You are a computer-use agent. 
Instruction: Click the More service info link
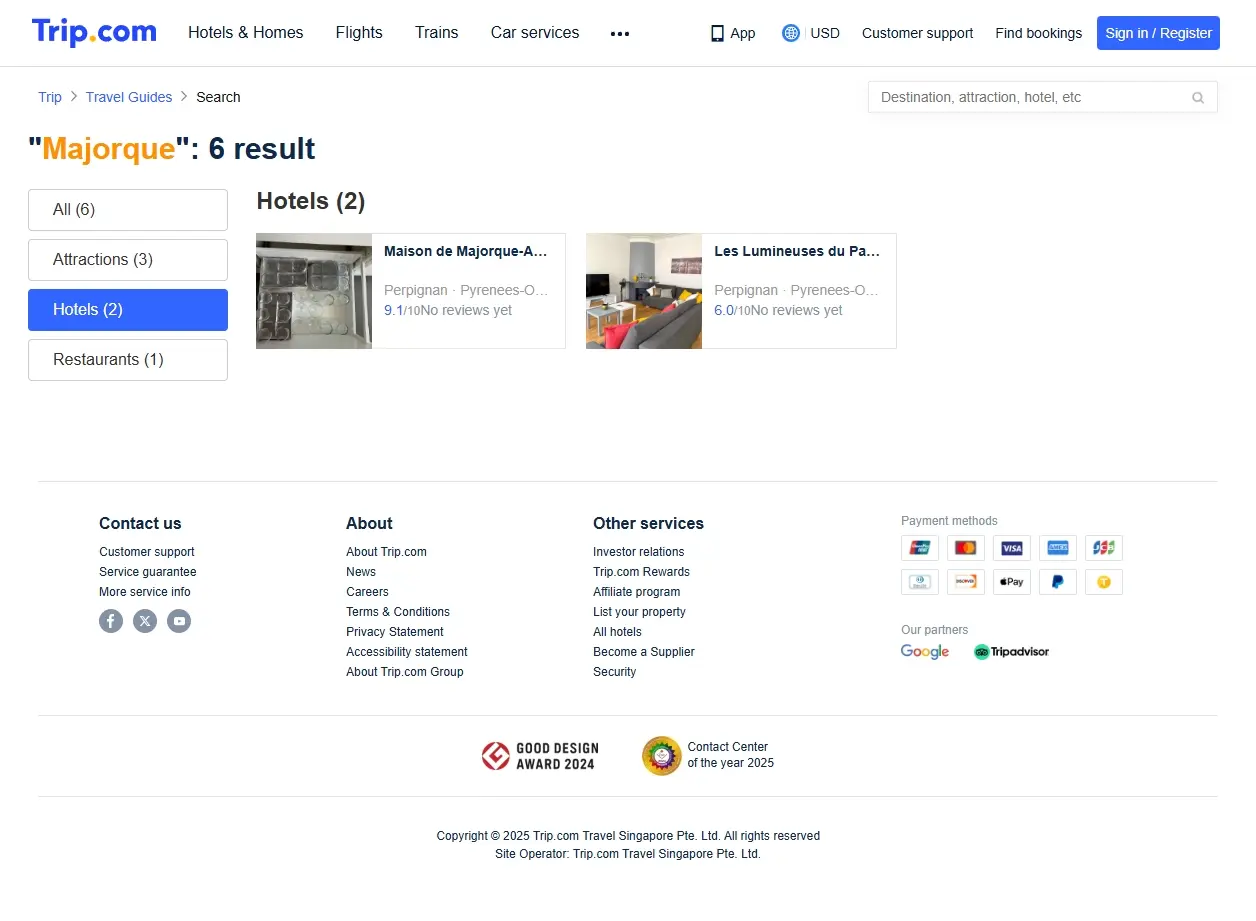(145, 592)
